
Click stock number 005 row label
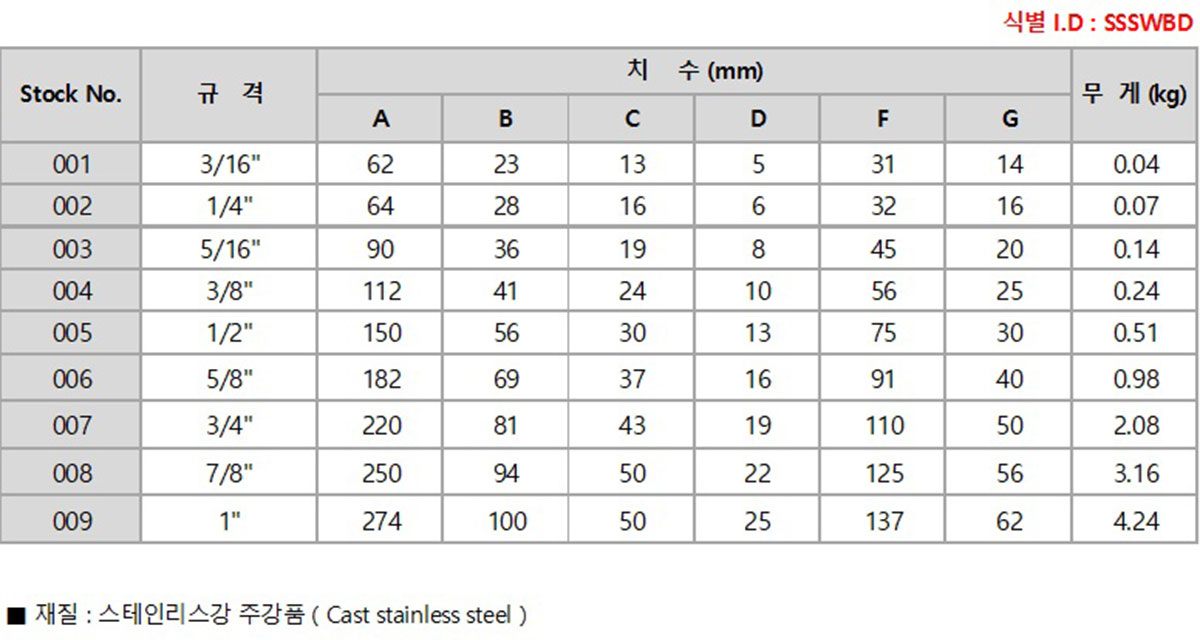(x=71, y=333)
